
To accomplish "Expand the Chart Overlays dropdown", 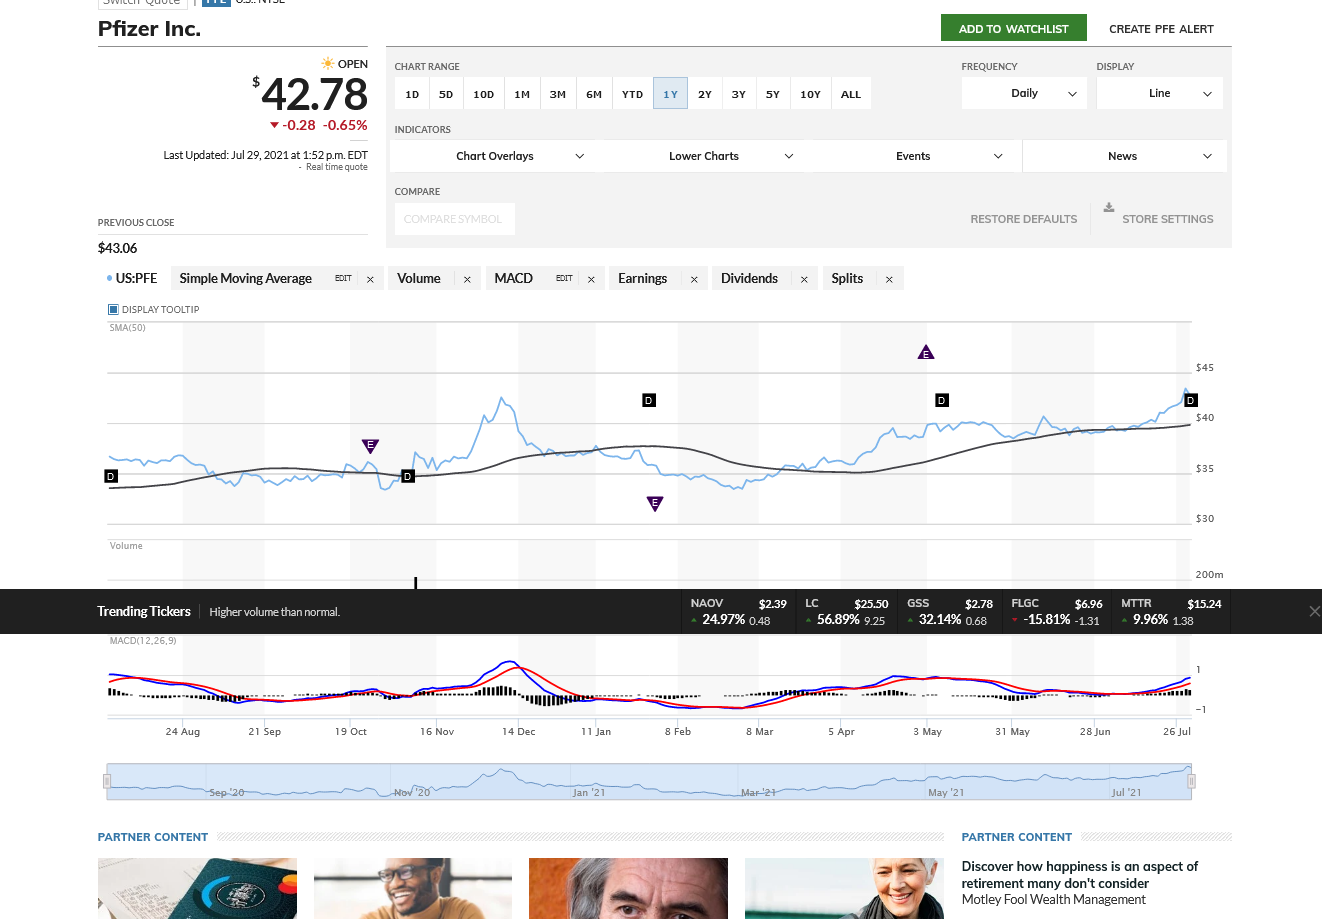I will [x=495, y=156].
